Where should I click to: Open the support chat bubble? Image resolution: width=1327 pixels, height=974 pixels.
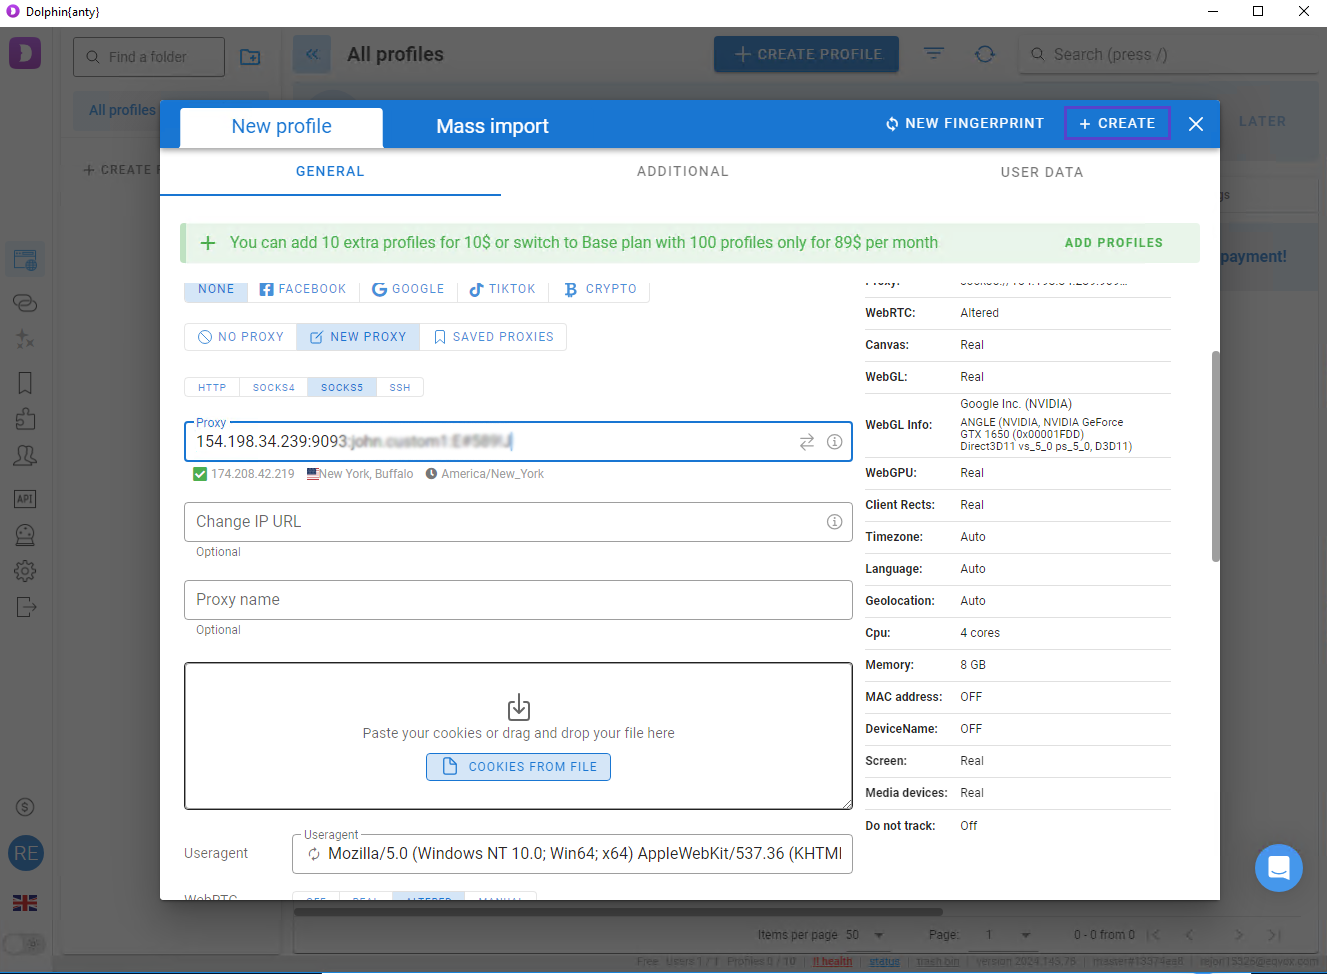pyautogui.click(x=1278, y=868)
